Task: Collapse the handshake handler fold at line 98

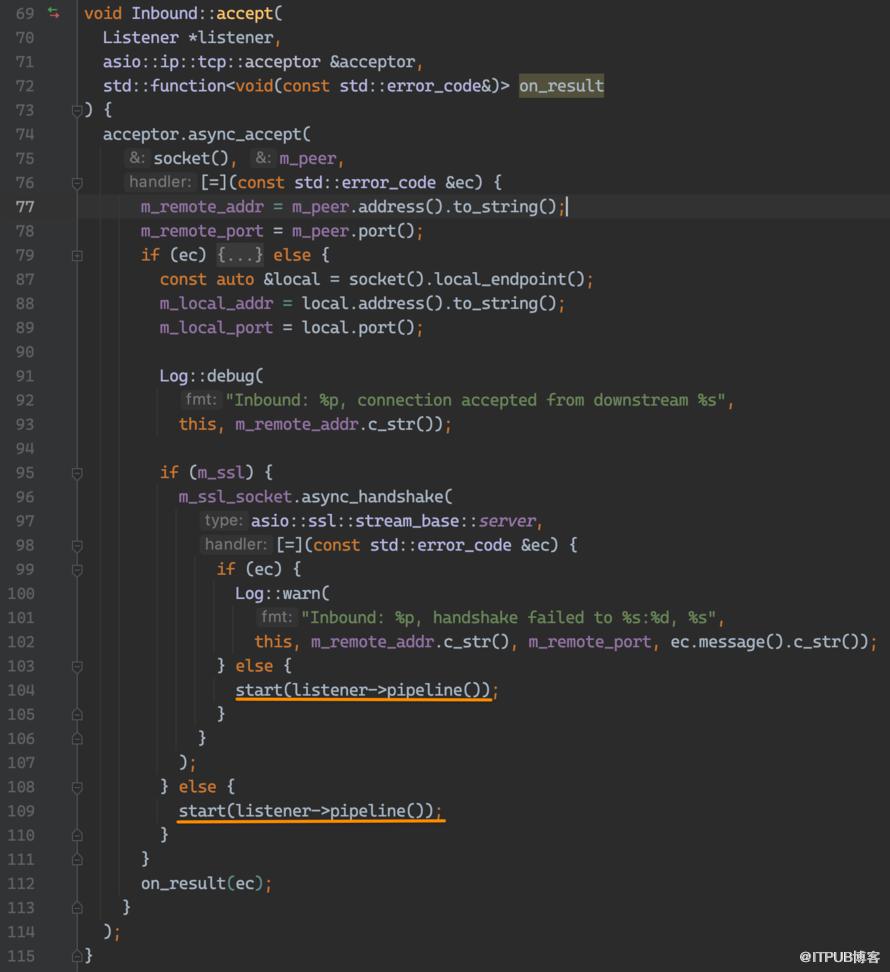Action: [77, 546]
